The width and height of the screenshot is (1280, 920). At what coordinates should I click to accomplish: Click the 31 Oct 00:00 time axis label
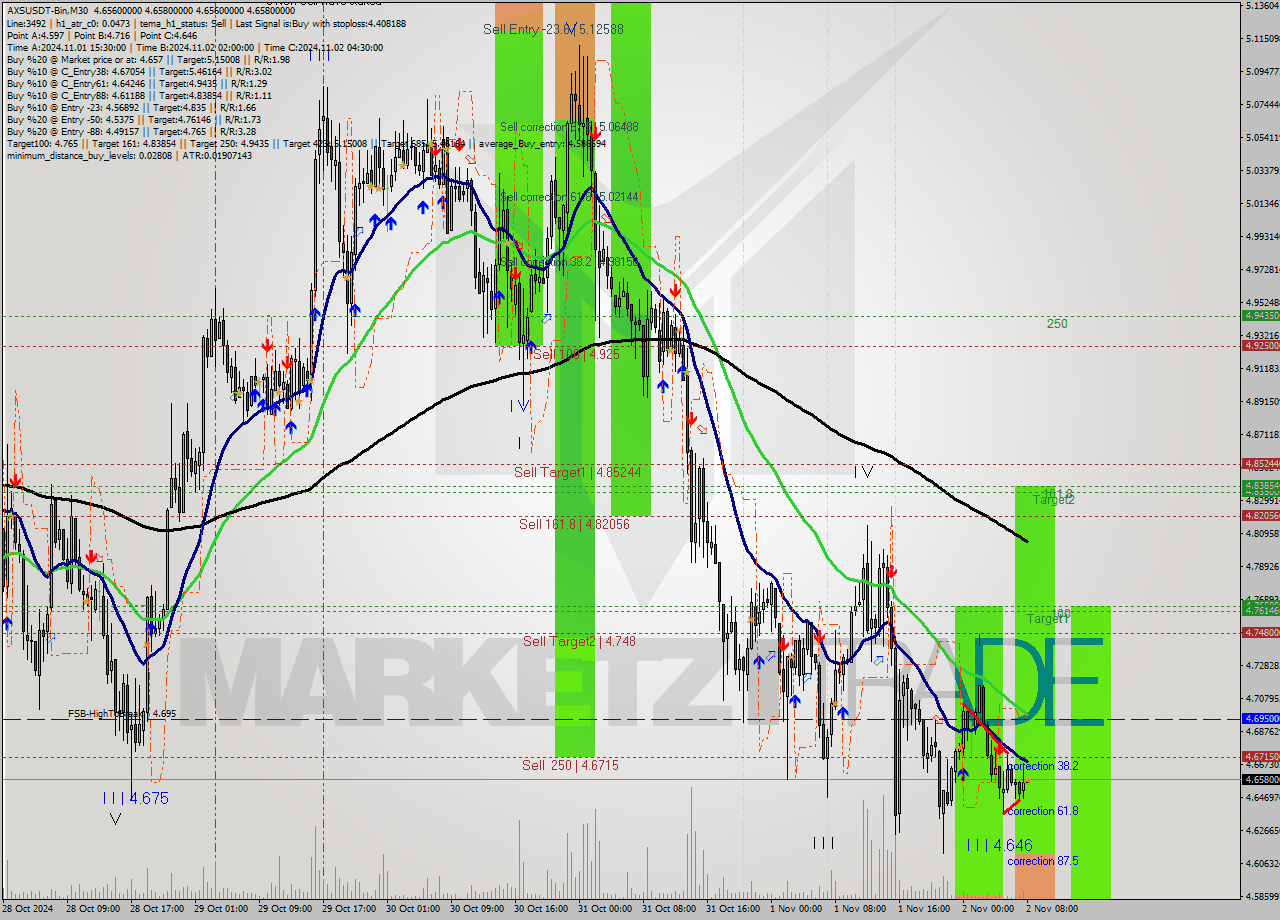click(603, 909)
